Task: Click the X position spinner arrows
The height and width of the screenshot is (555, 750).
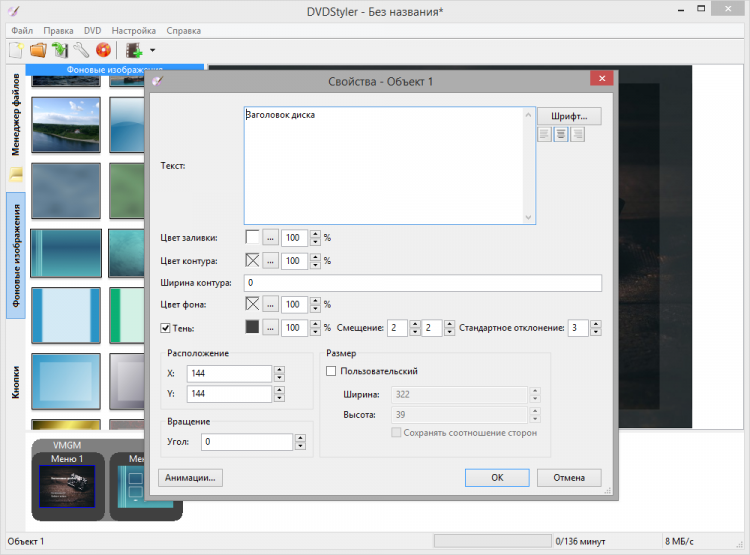Action: (x=279, y=373)
